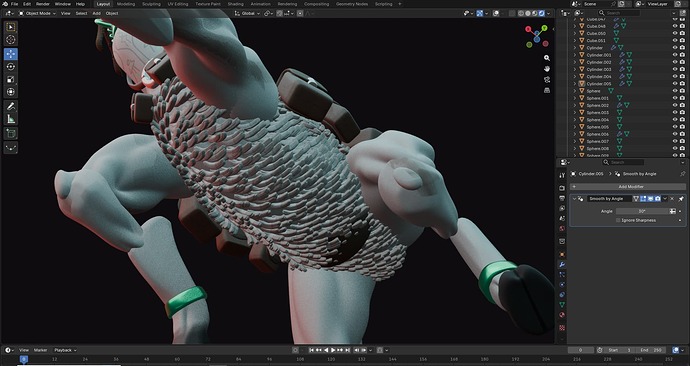Open the Render properties tab
The width and height of the screenshot is (690, 366).
coord(562,188)
